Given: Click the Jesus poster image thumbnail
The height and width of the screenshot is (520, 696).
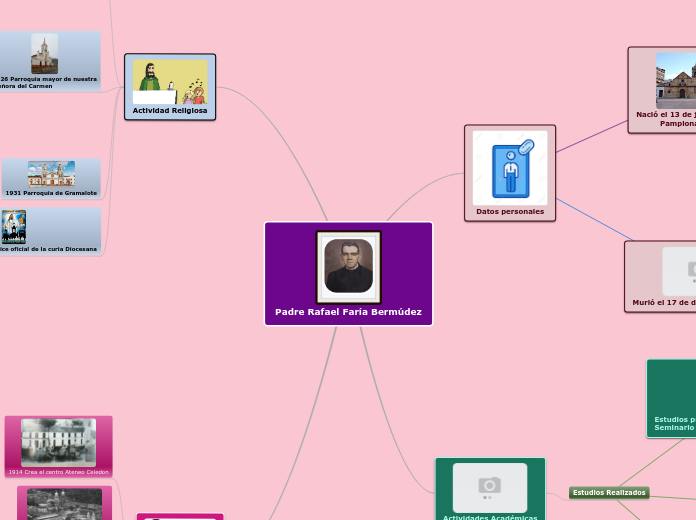Looking at the screenshot, I should coord(14,227).
